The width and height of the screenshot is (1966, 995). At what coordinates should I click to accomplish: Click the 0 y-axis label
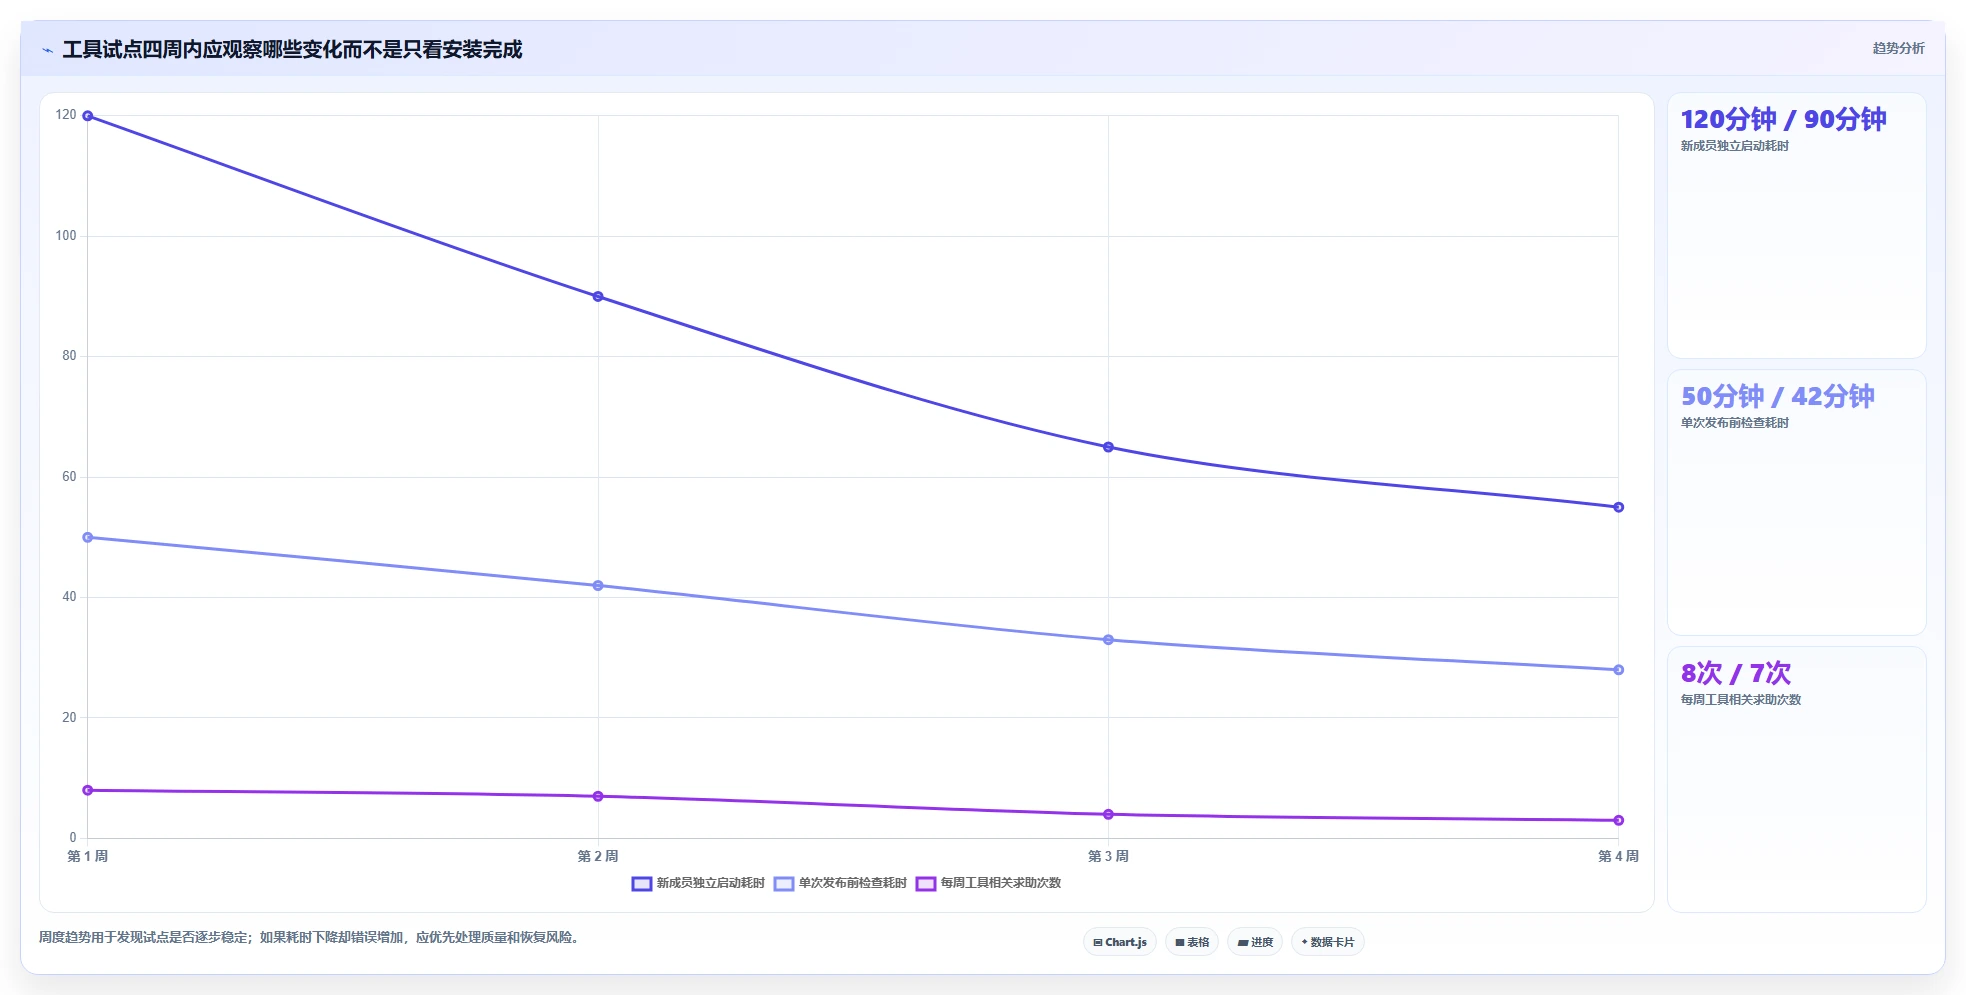pos(73,838)
